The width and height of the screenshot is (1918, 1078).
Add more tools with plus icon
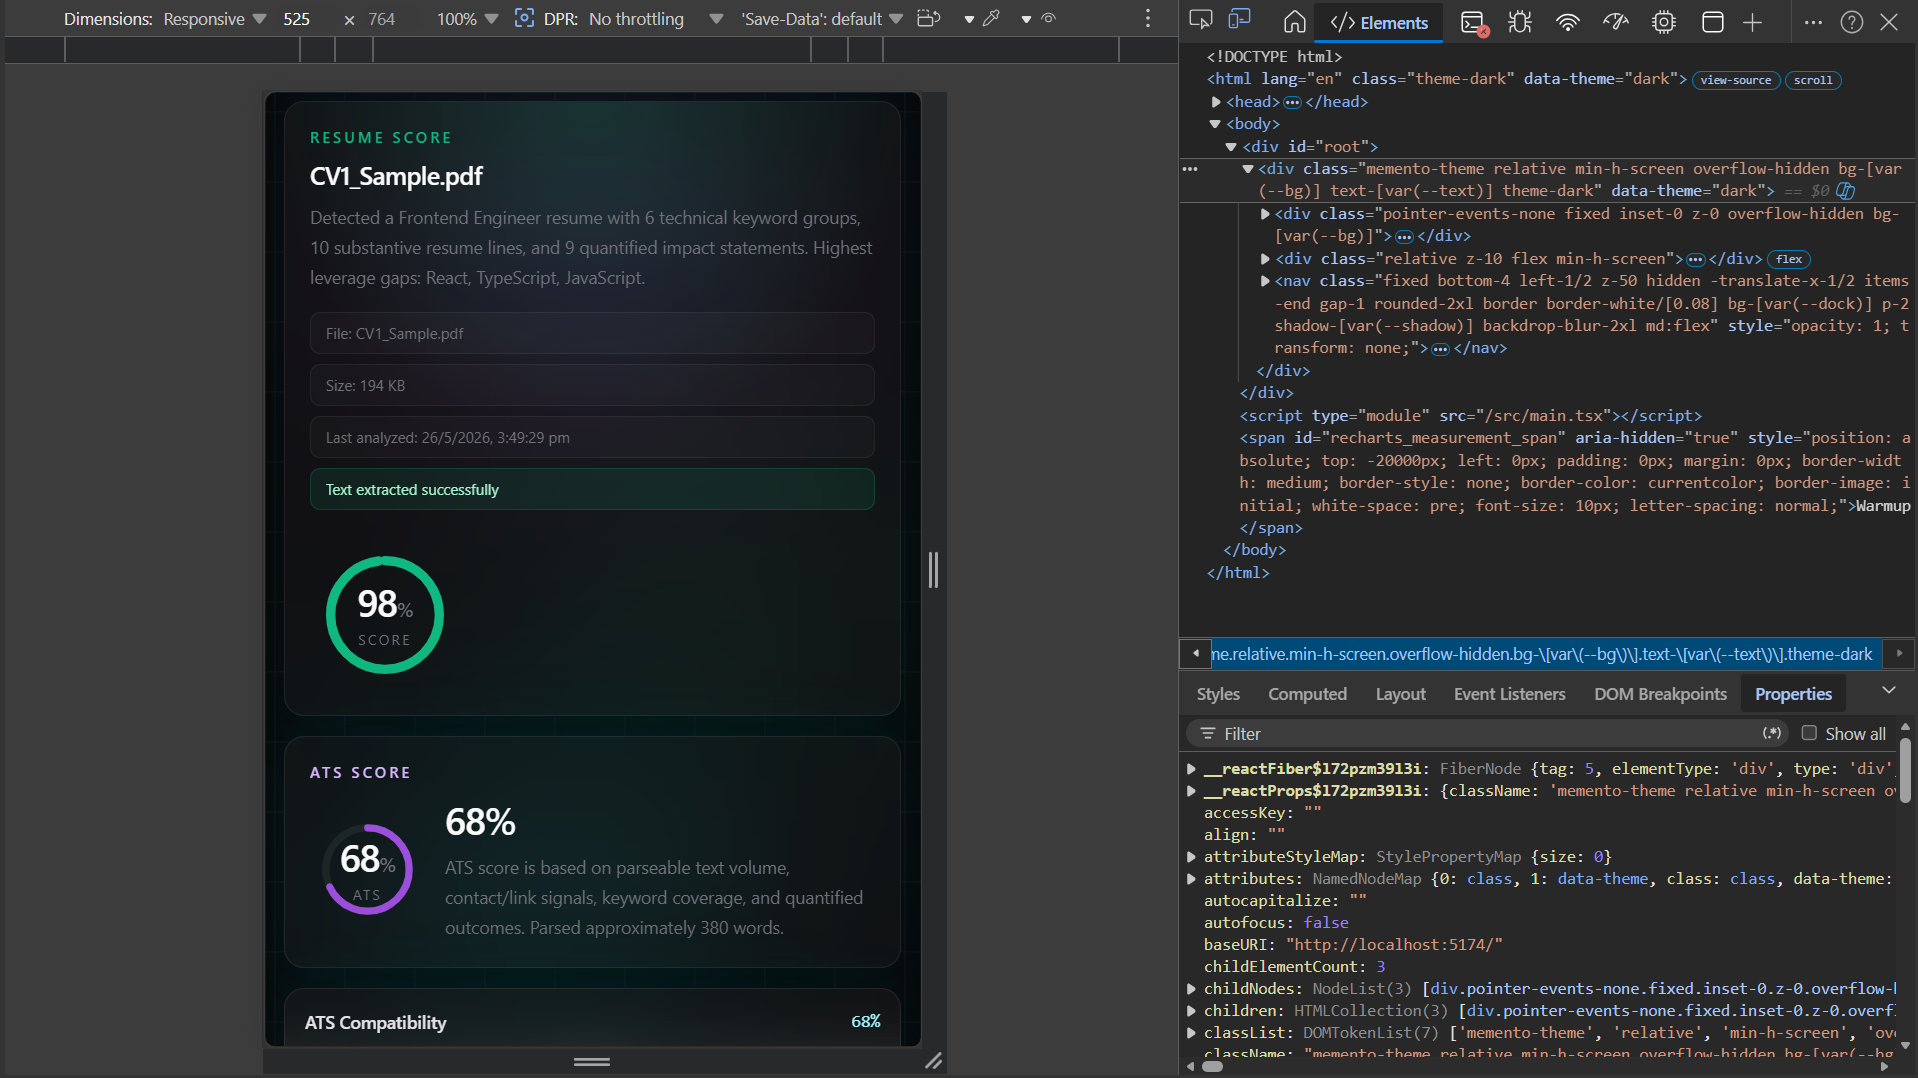click(1753, 22)
